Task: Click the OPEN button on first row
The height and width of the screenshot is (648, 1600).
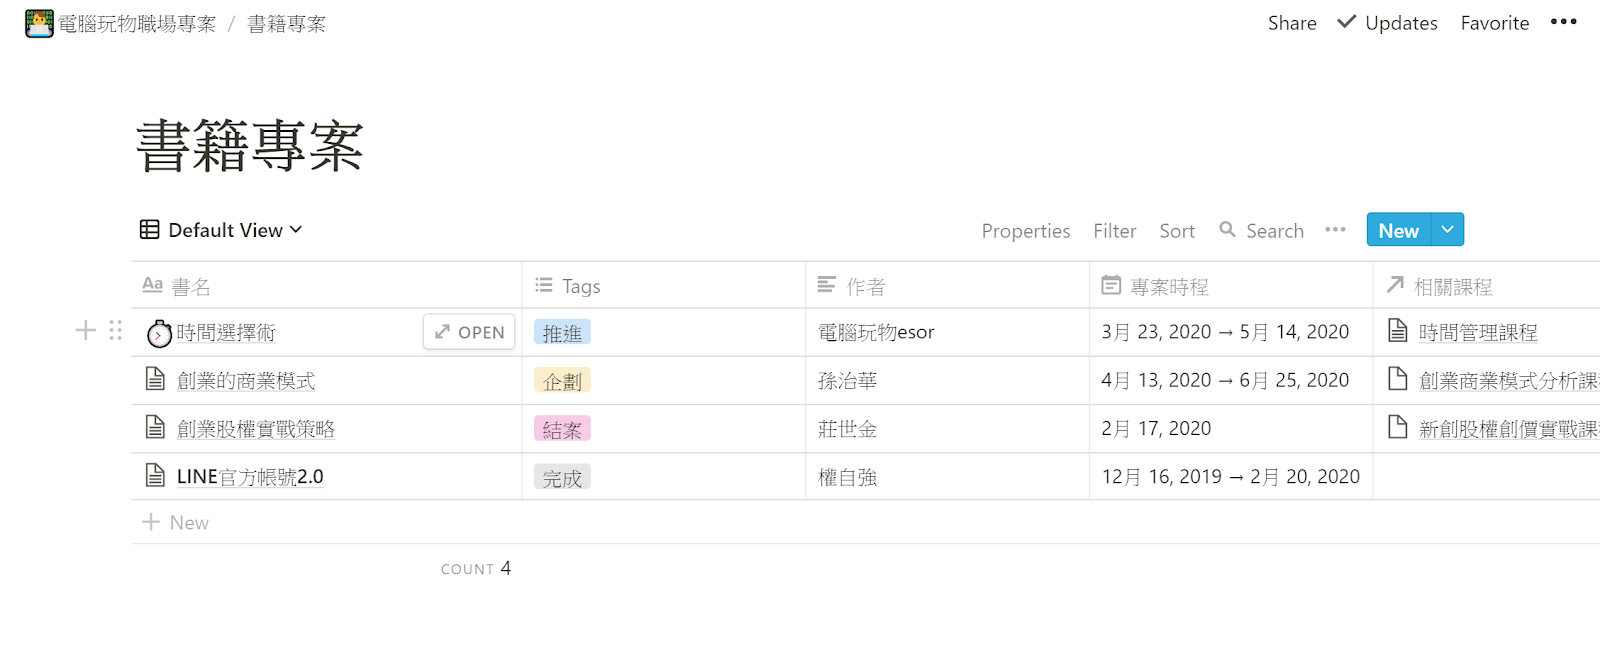Action: 469,332
